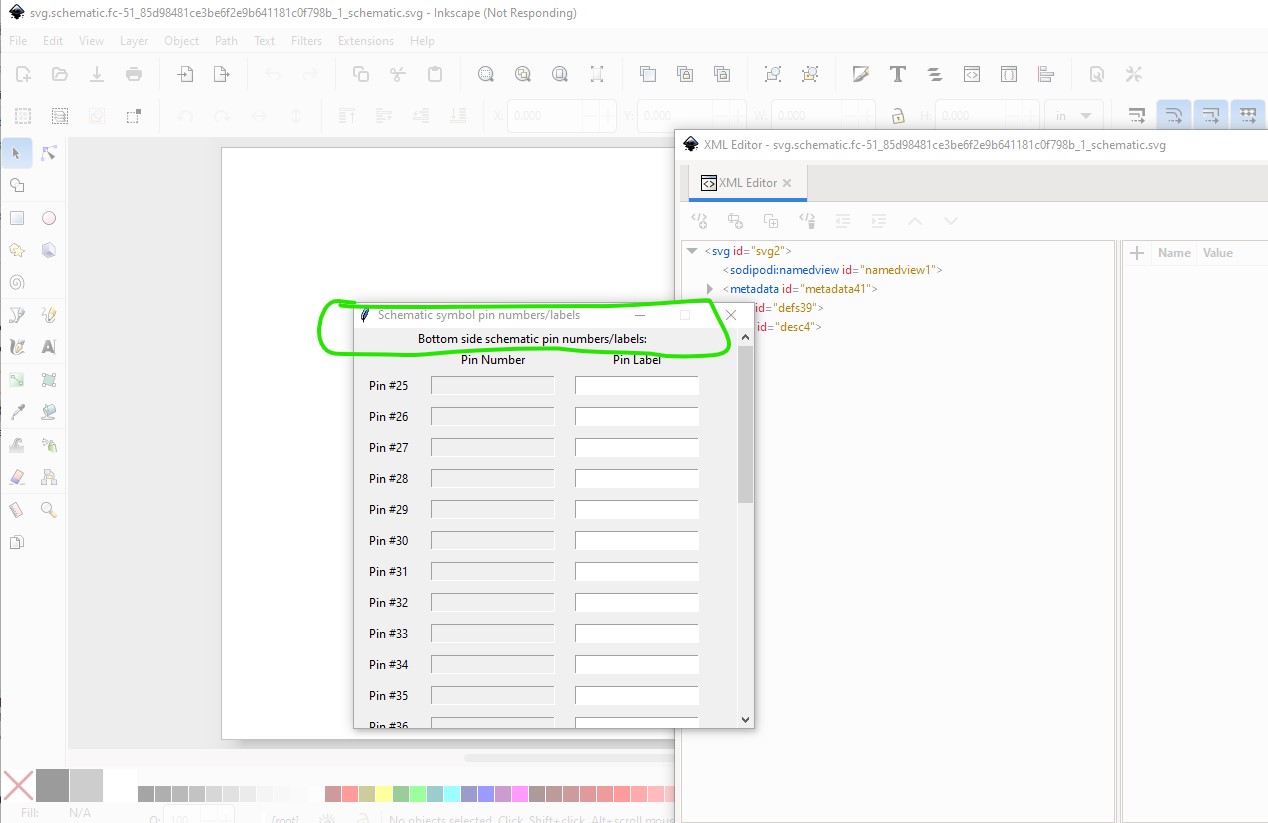
Task: Select the Text tool in toolbox
Action: 49,347
